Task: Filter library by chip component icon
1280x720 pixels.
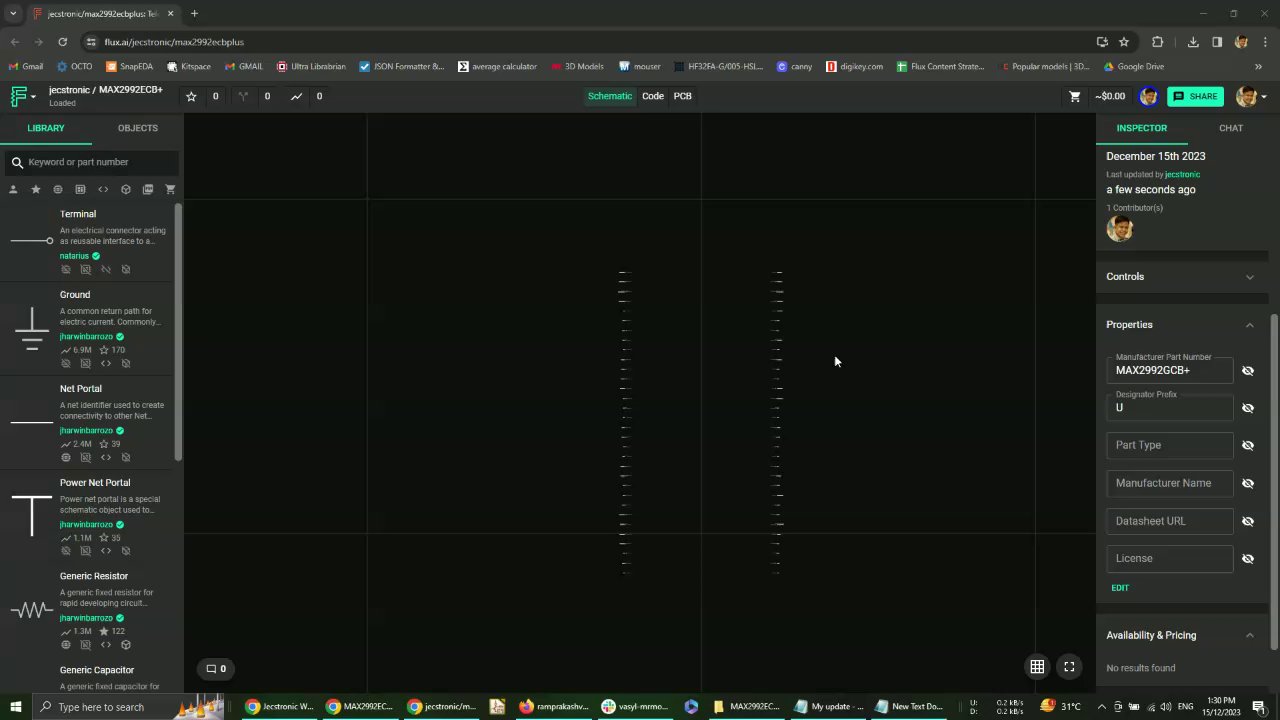Action: click(x=58, y=189)
